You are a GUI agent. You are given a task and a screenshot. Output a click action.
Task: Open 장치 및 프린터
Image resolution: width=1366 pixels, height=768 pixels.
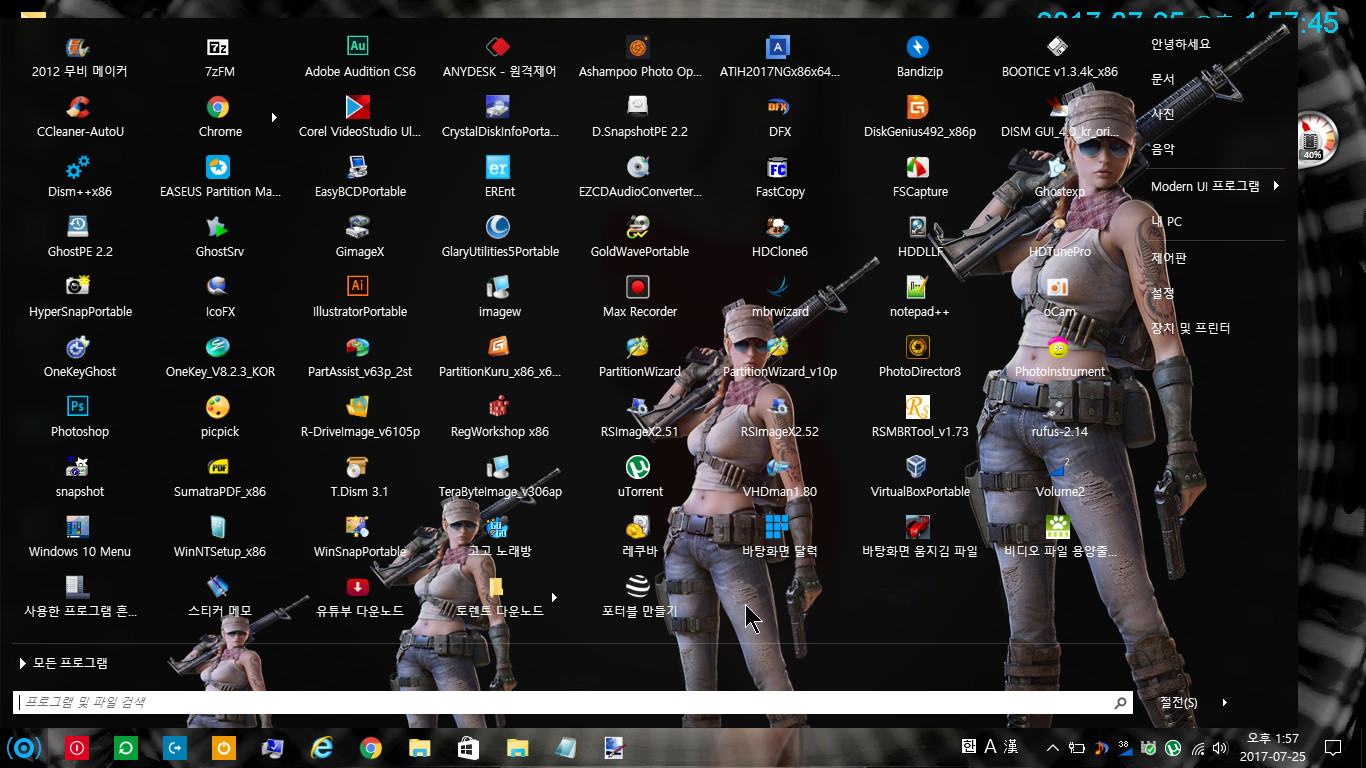[1190, 328]
